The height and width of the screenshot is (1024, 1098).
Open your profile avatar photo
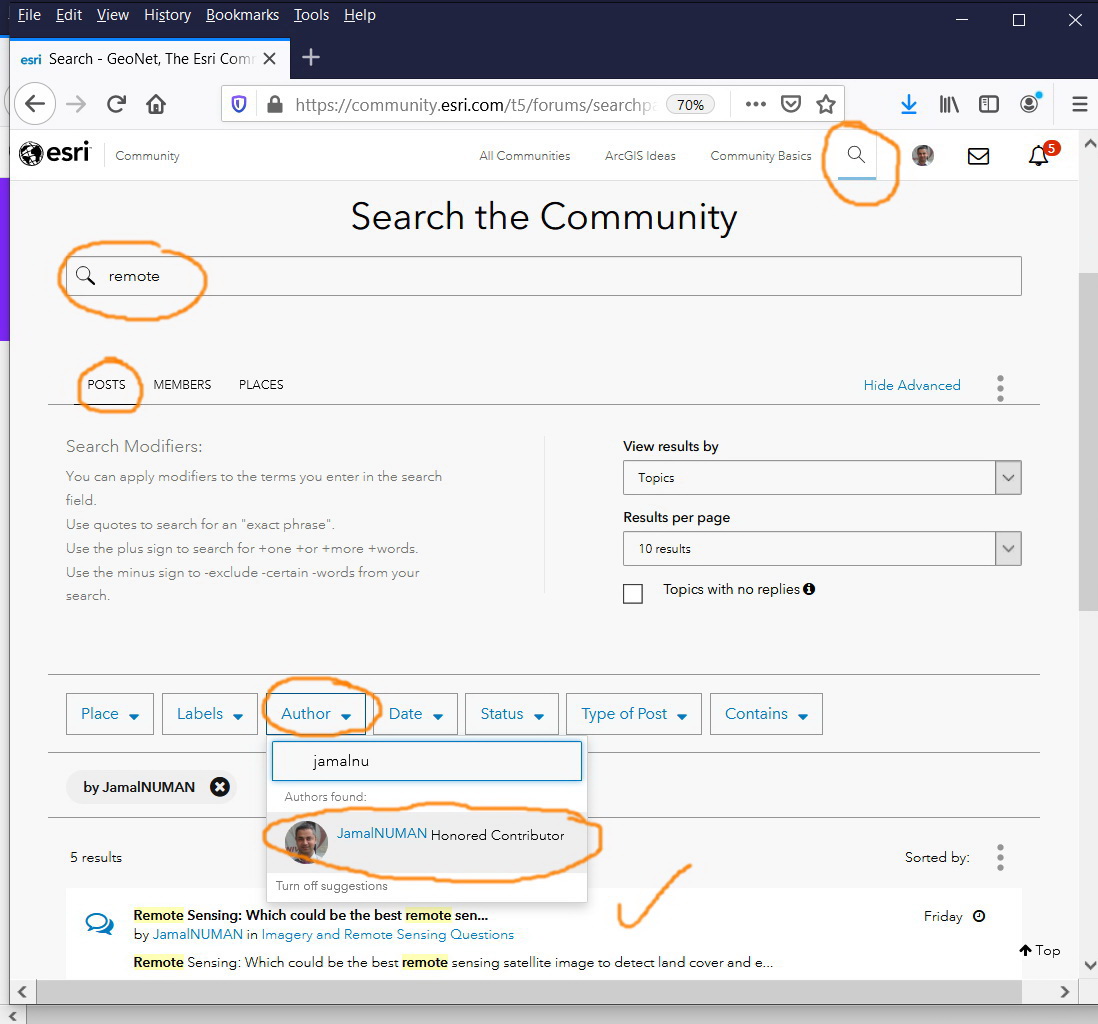(x=922, y=155)
